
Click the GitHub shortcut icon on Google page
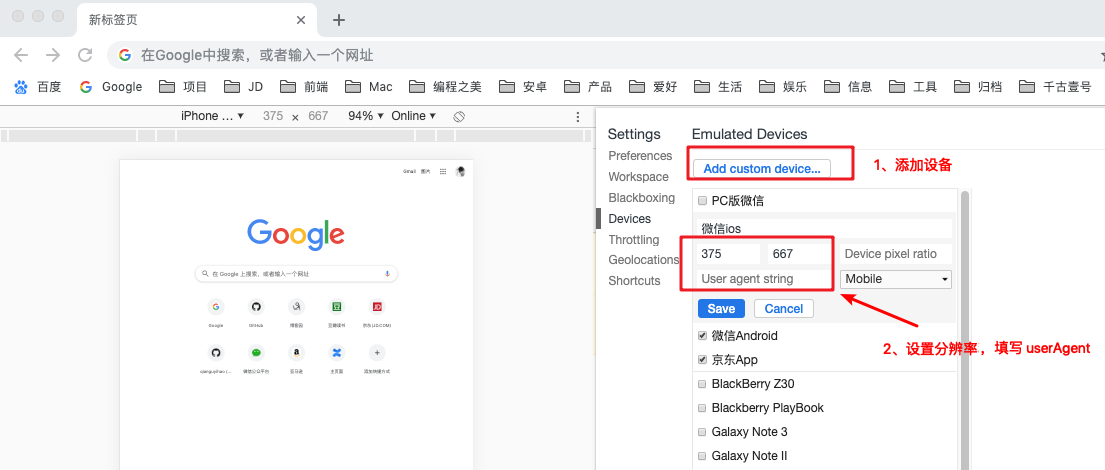click(x=255, y=306)
